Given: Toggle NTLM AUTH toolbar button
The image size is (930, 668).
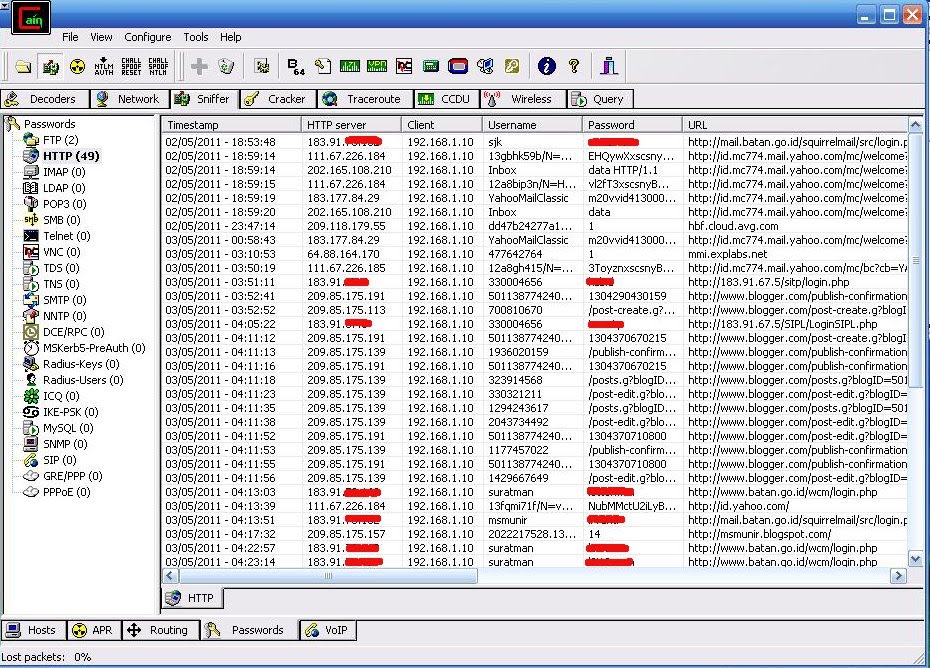Looking at the screenshot, I should click(x=104, y=67).
